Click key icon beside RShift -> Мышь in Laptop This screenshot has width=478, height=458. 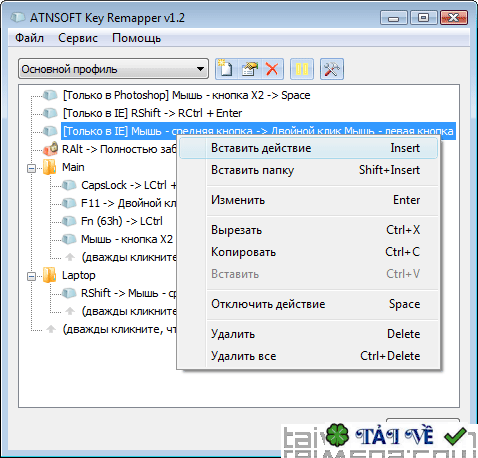point(69,293)
